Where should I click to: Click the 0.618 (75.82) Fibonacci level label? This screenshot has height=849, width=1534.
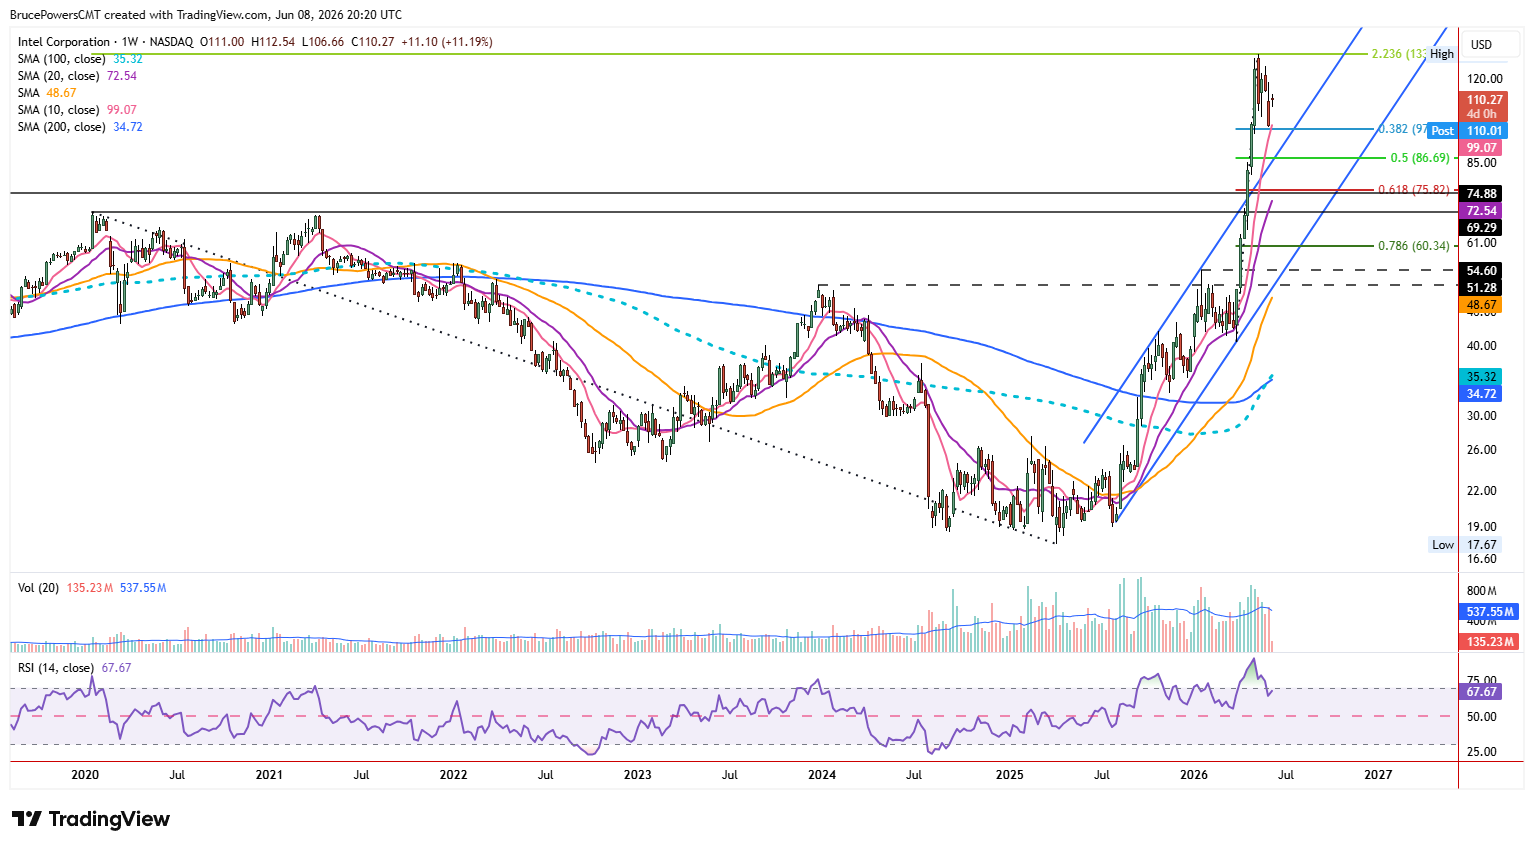coord(1414,190)
